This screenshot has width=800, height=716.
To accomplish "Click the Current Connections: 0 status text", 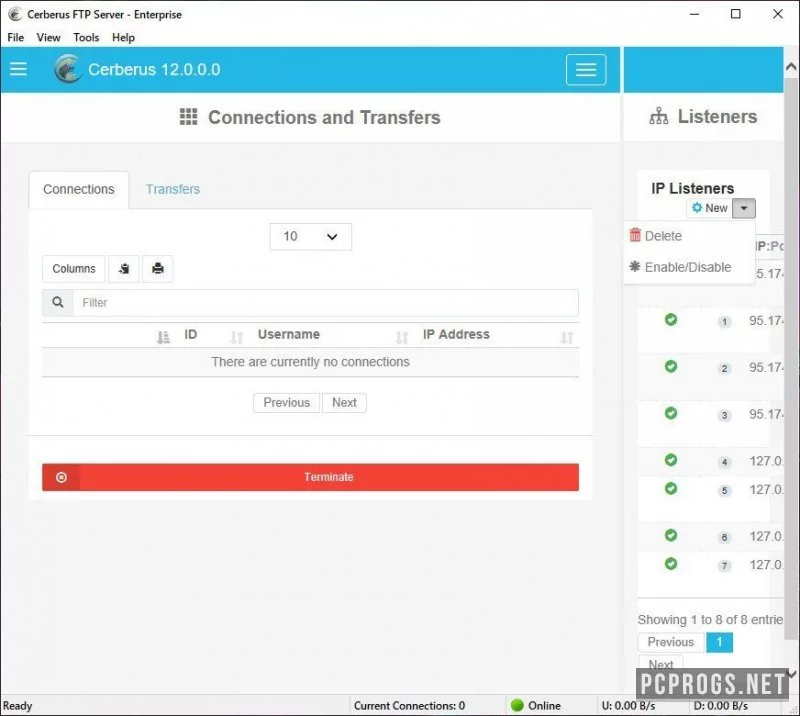I will click(409, 706).
